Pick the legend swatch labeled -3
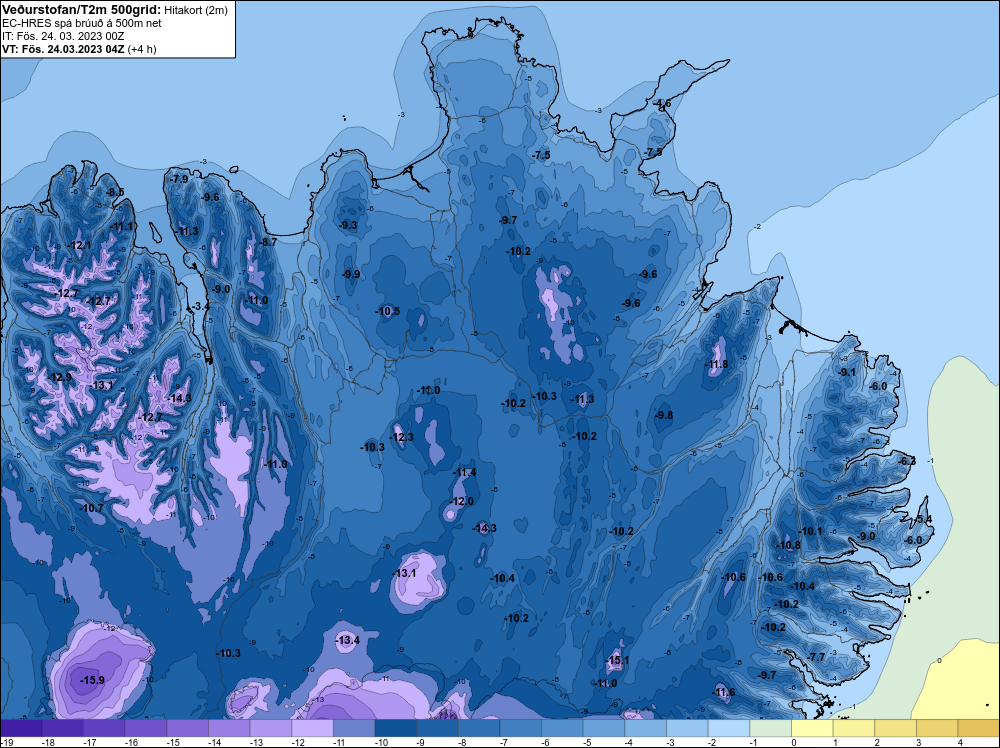Screen dimensions: 1000x748 688,728
